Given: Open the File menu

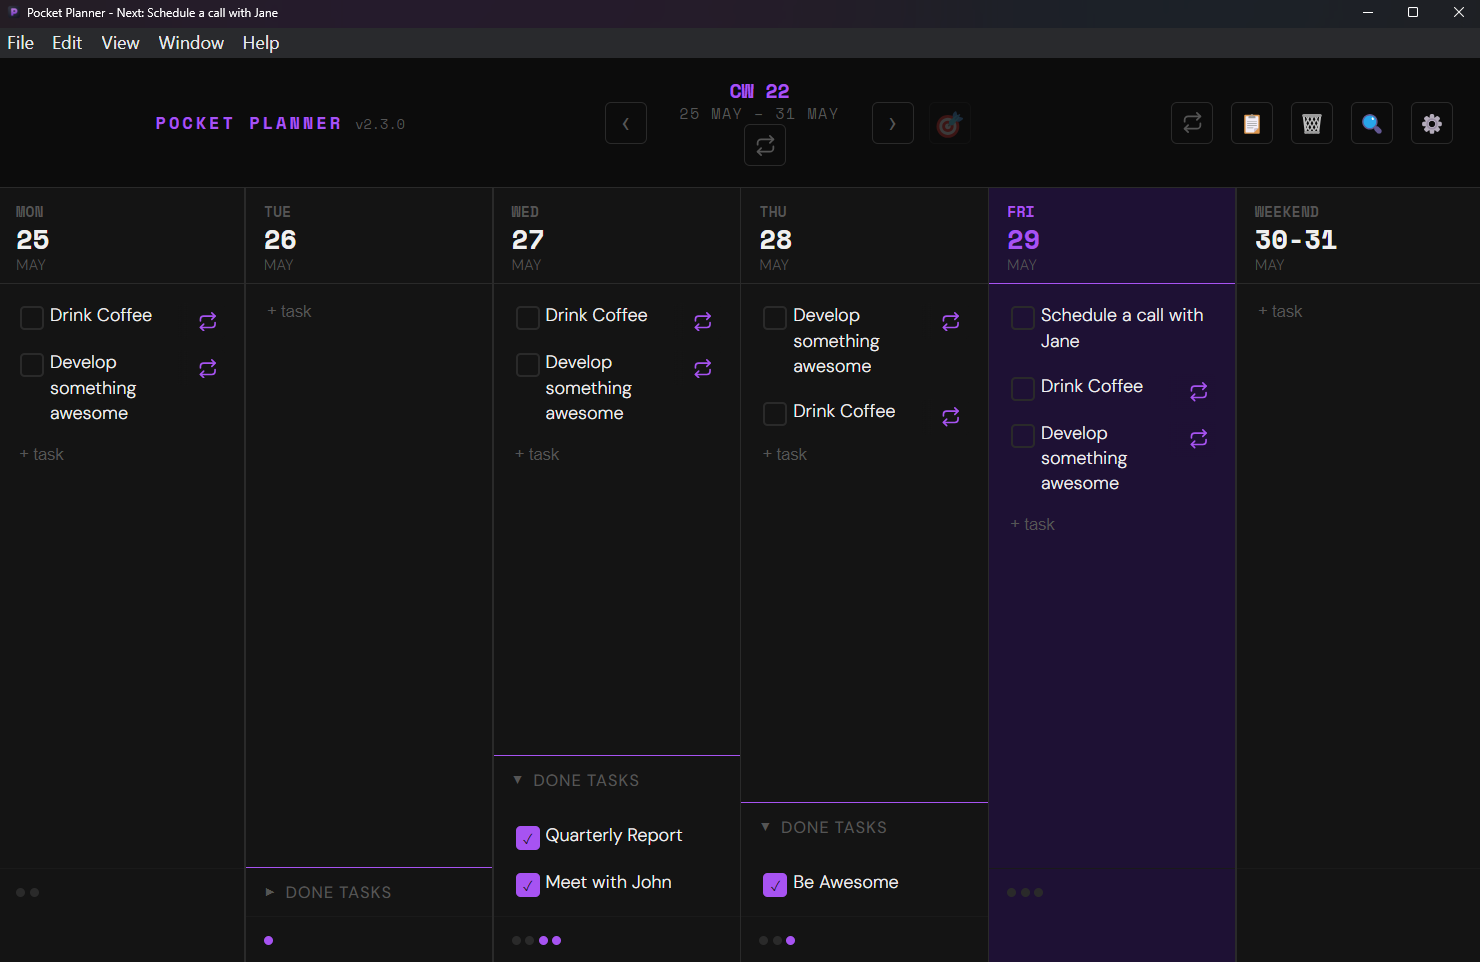Looking at the screenshot, I should pyautogui.click(x=21, y=43).
